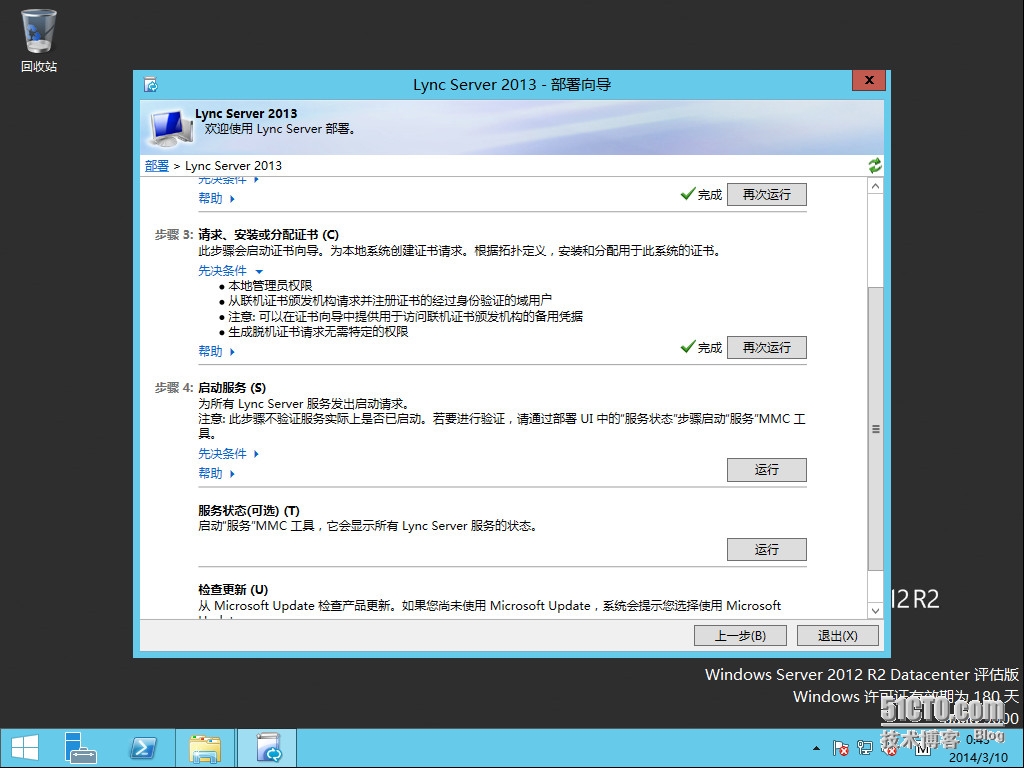
Task: Run the 服务状态(可选) tool
Action: (767, 549)
